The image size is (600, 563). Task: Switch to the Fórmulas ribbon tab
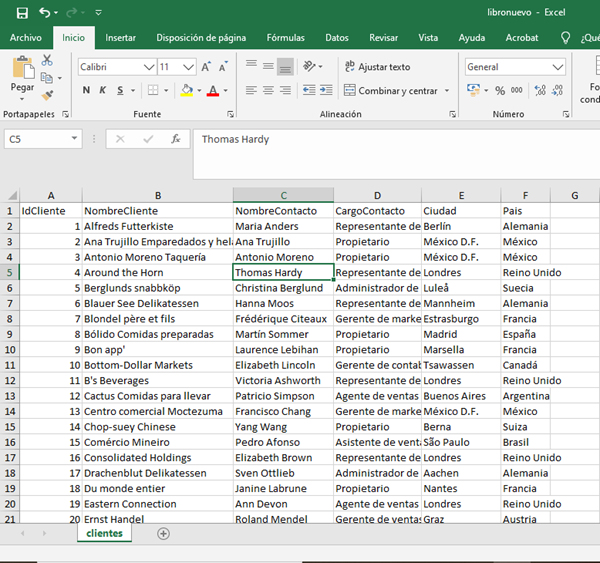(x=285, y=38)
